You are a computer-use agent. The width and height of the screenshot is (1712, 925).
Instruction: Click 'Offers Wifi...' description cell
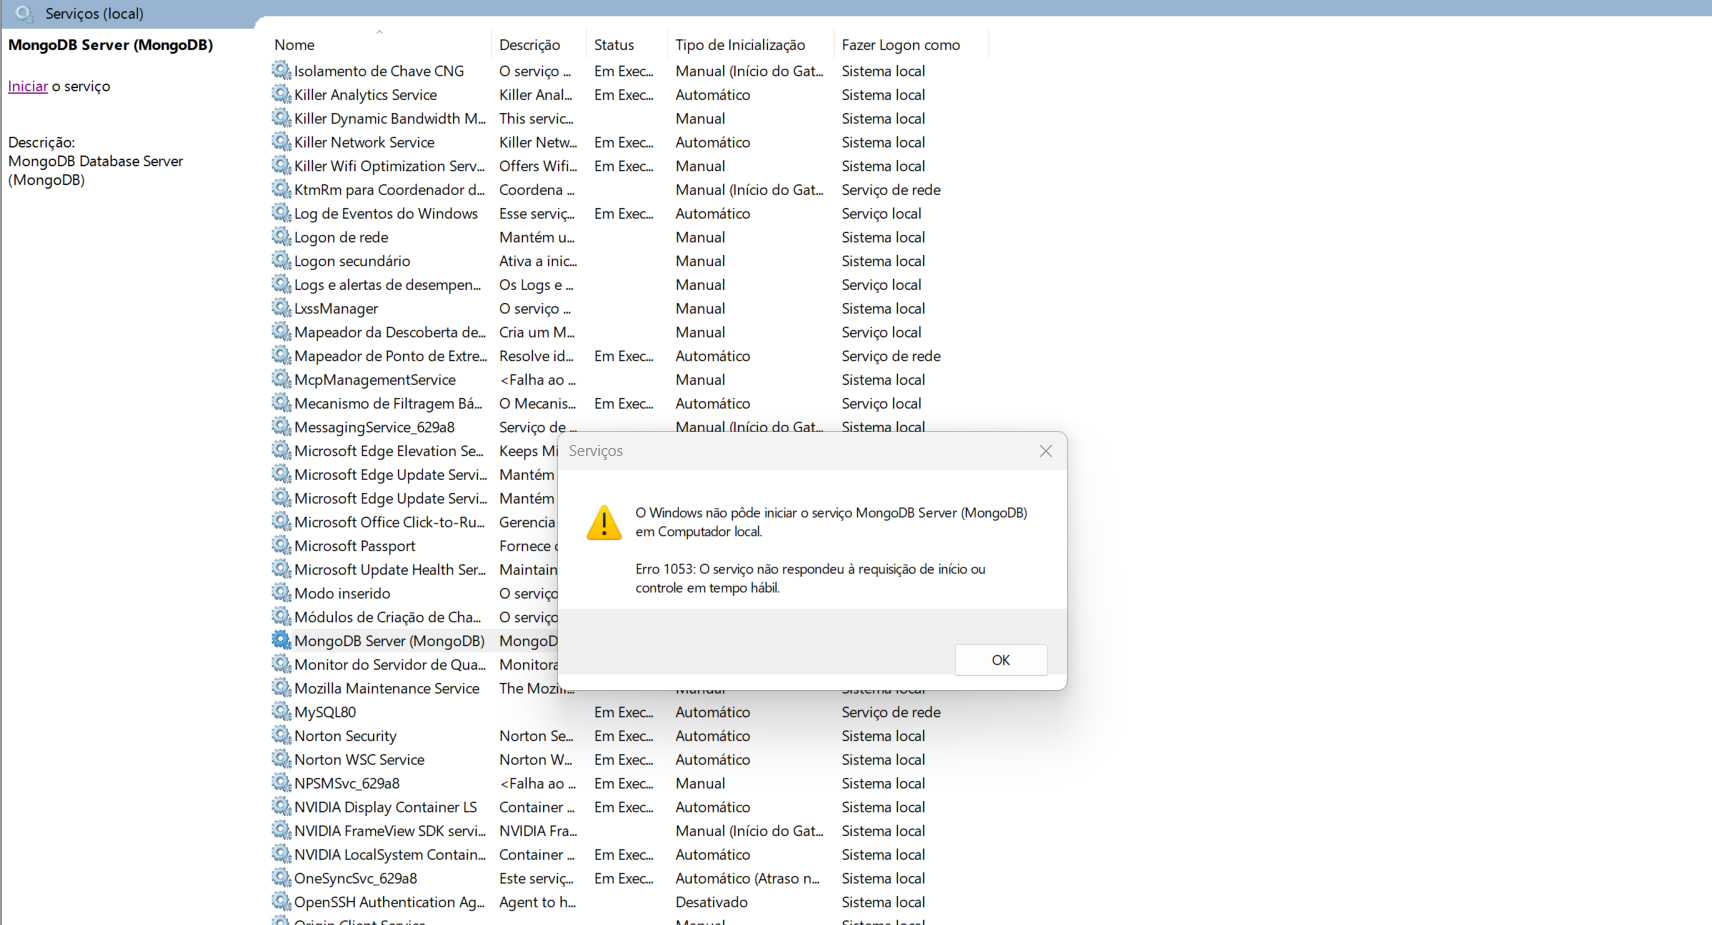[538, 166]
